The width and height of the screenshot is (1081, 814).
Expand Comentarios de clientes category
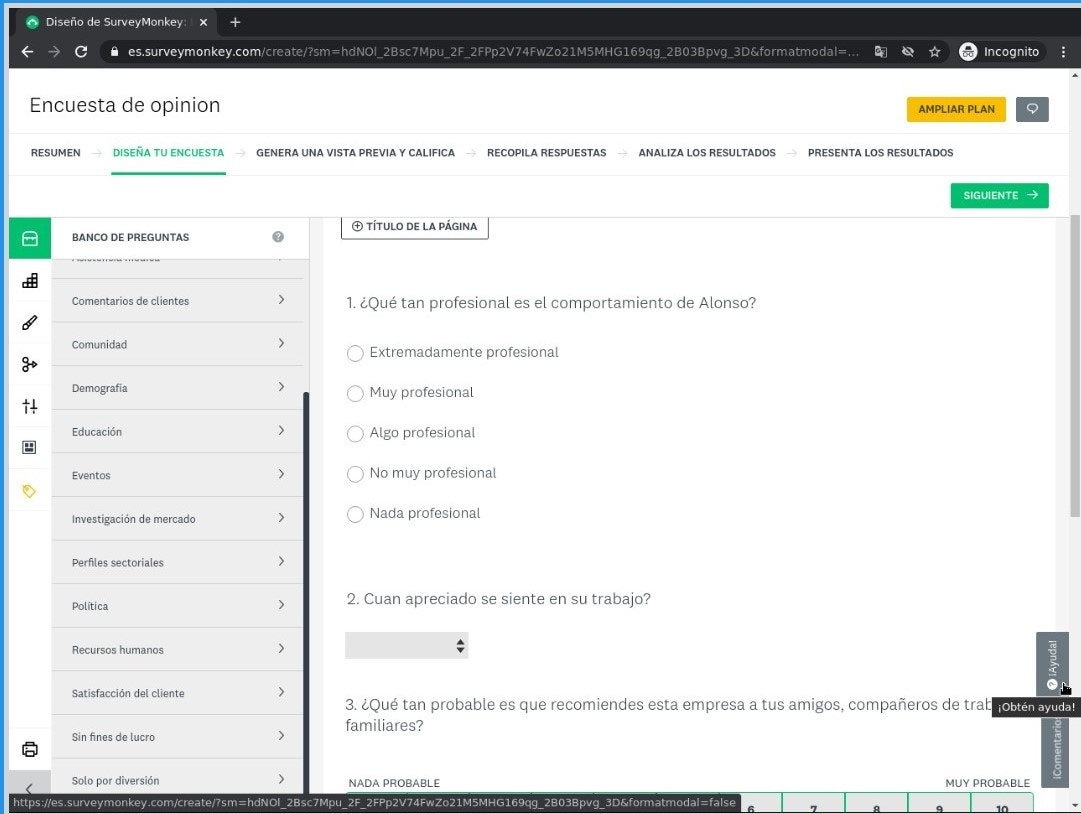pos(177,301)
